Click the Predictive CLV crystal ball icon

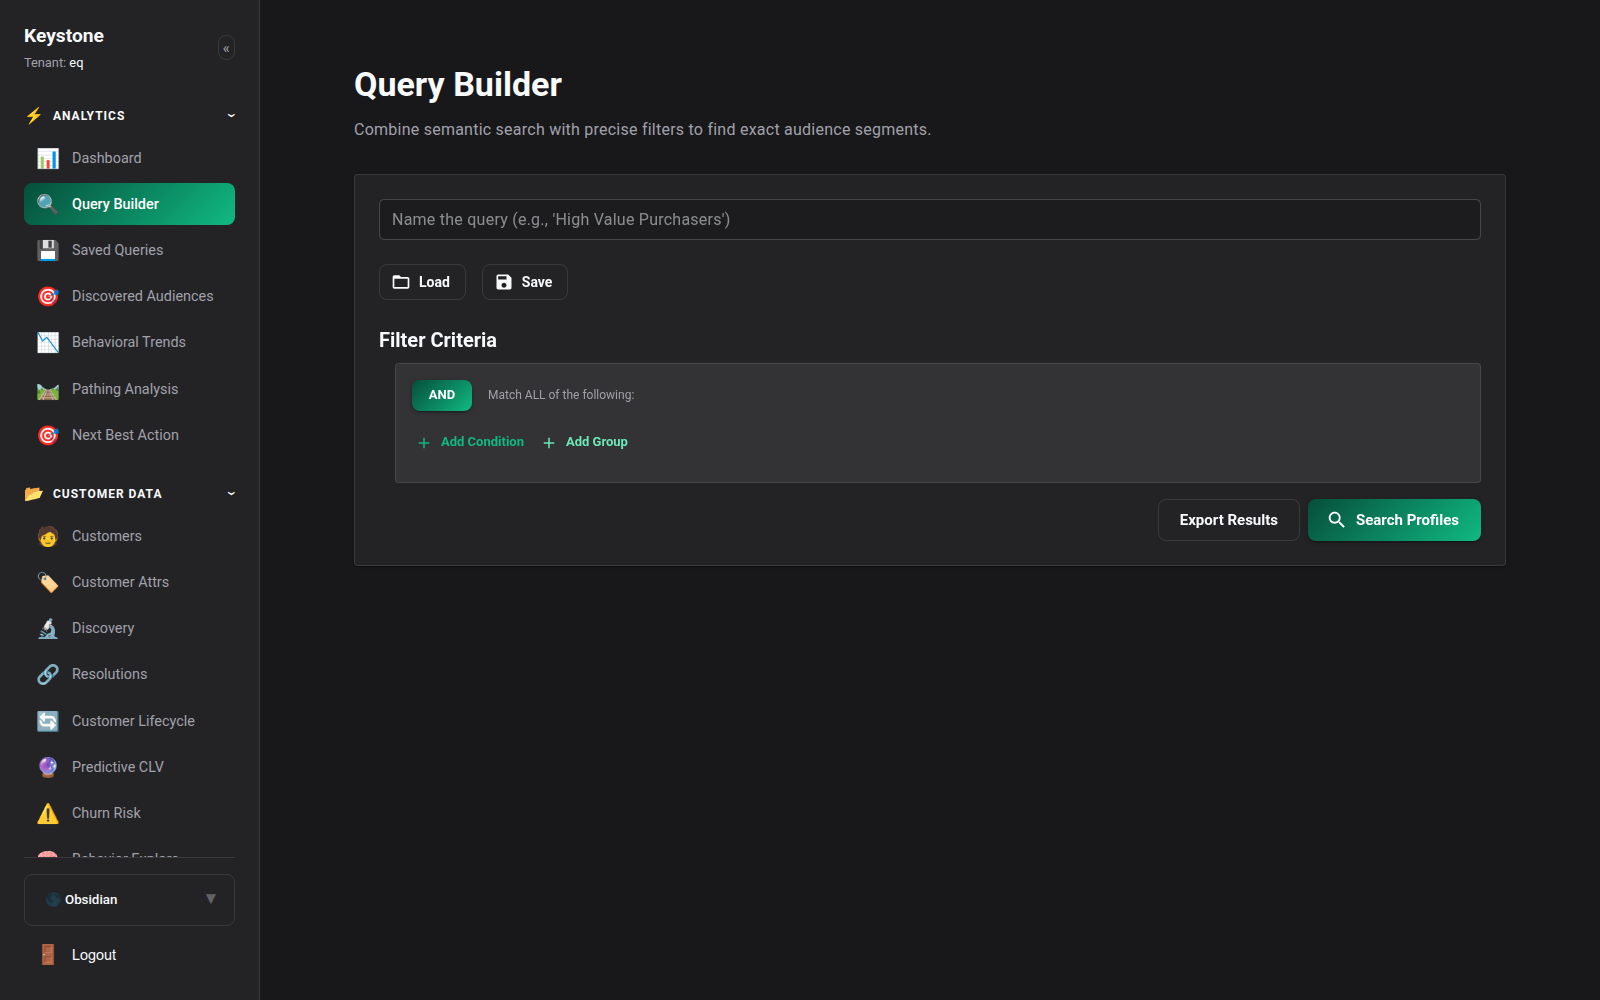click(x=48, y=767)
